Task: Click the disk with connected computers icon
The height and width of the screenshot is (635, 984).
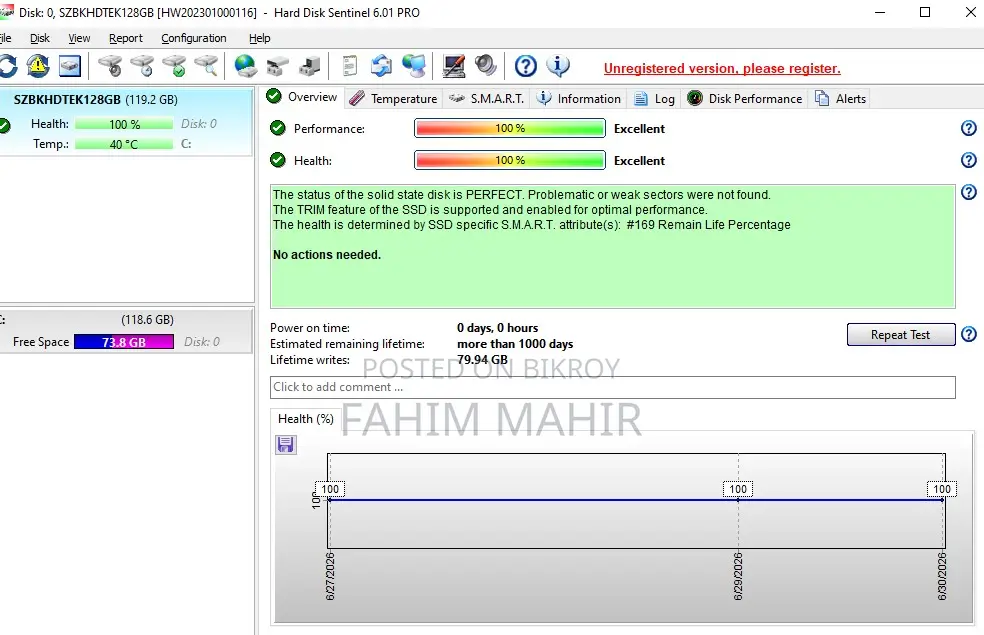Action: (277, 66)
